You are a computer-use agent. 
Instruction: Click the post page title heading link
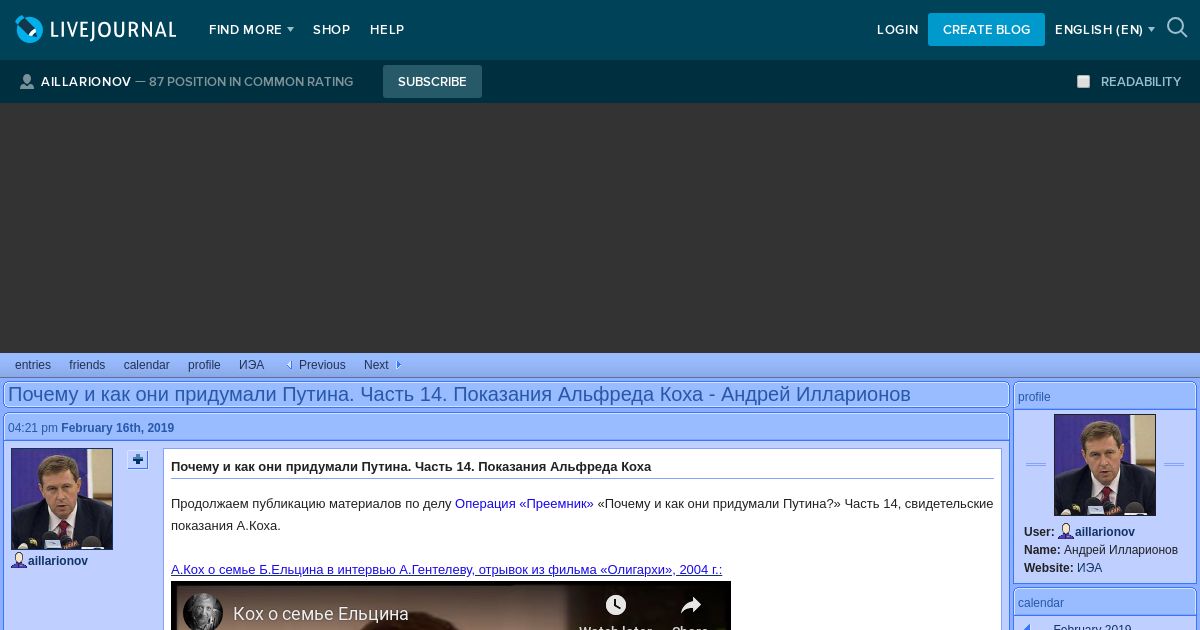459,394
